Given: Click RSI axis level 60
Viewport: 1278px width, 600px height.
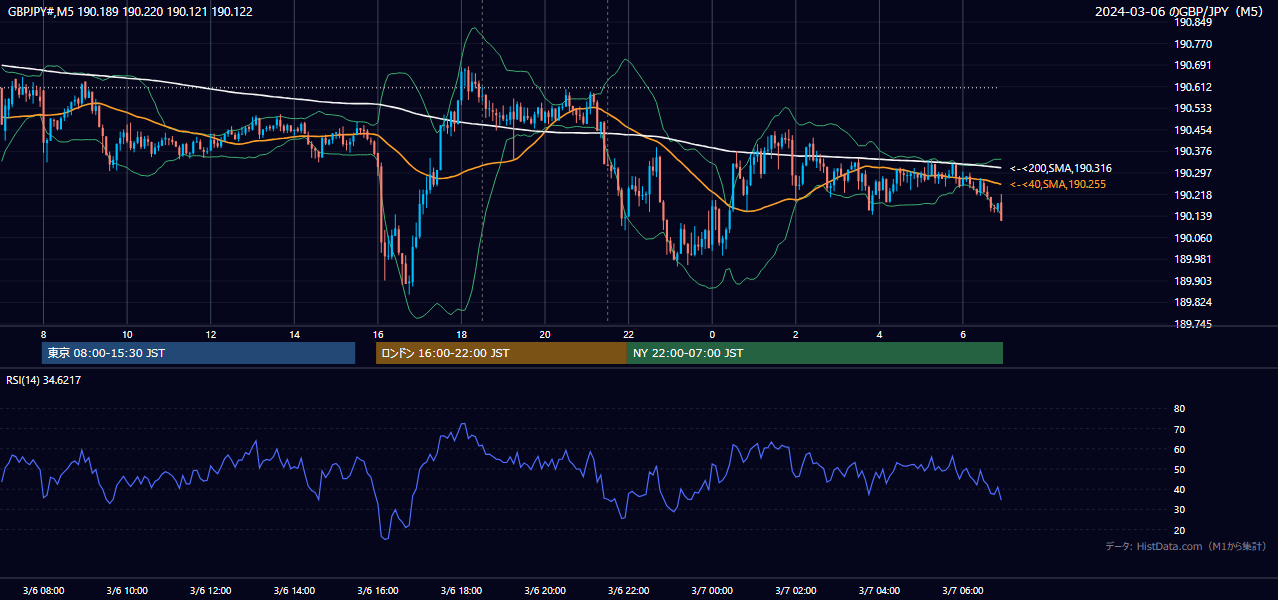Looking at the screenshot, I should [x=1180, y=450].
